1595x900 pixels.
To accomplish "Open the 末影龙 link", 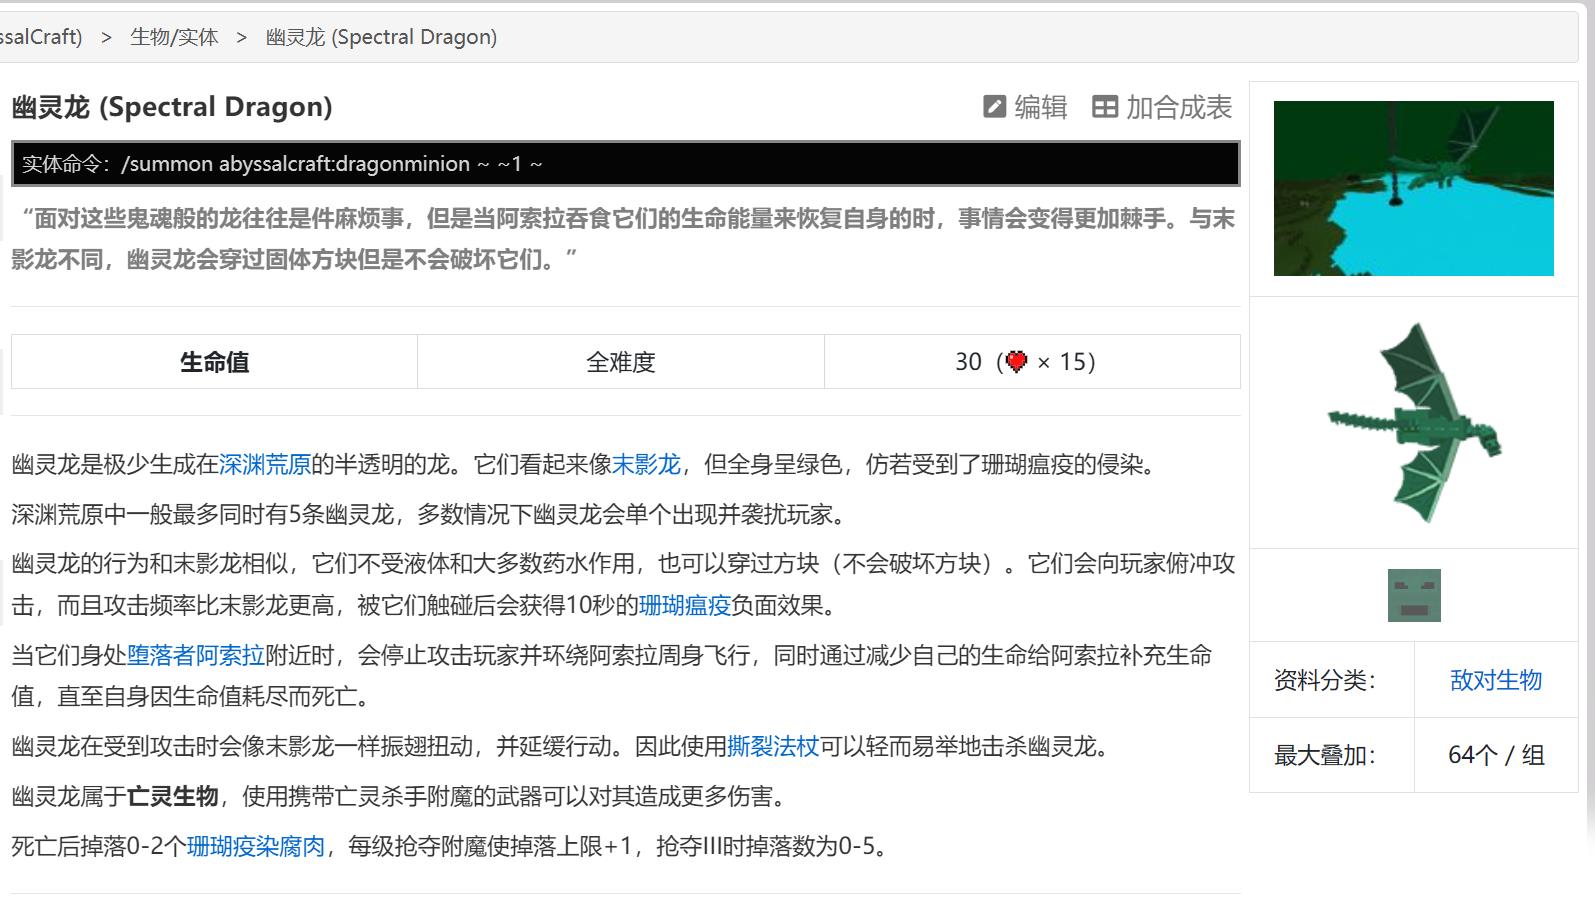I will pos(646,464).
